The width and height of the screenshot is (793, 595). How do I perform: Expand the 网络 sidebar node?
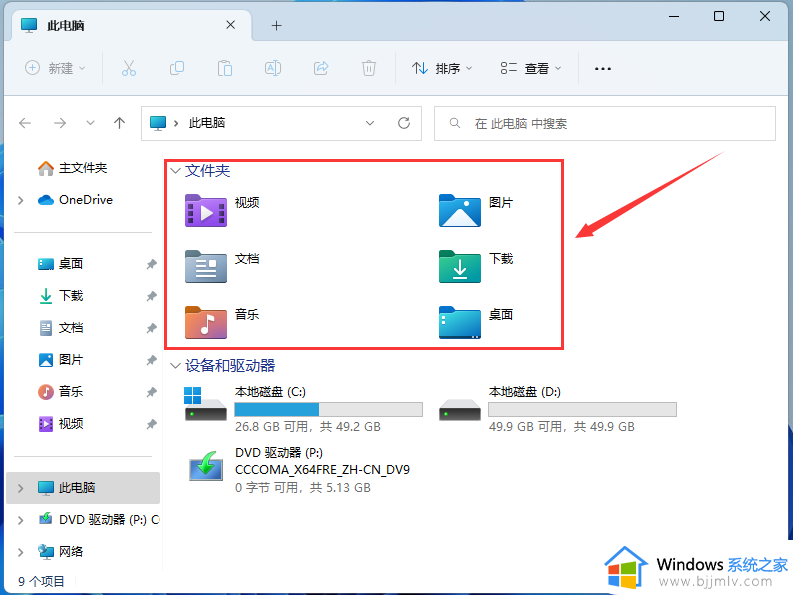point(21,552)
